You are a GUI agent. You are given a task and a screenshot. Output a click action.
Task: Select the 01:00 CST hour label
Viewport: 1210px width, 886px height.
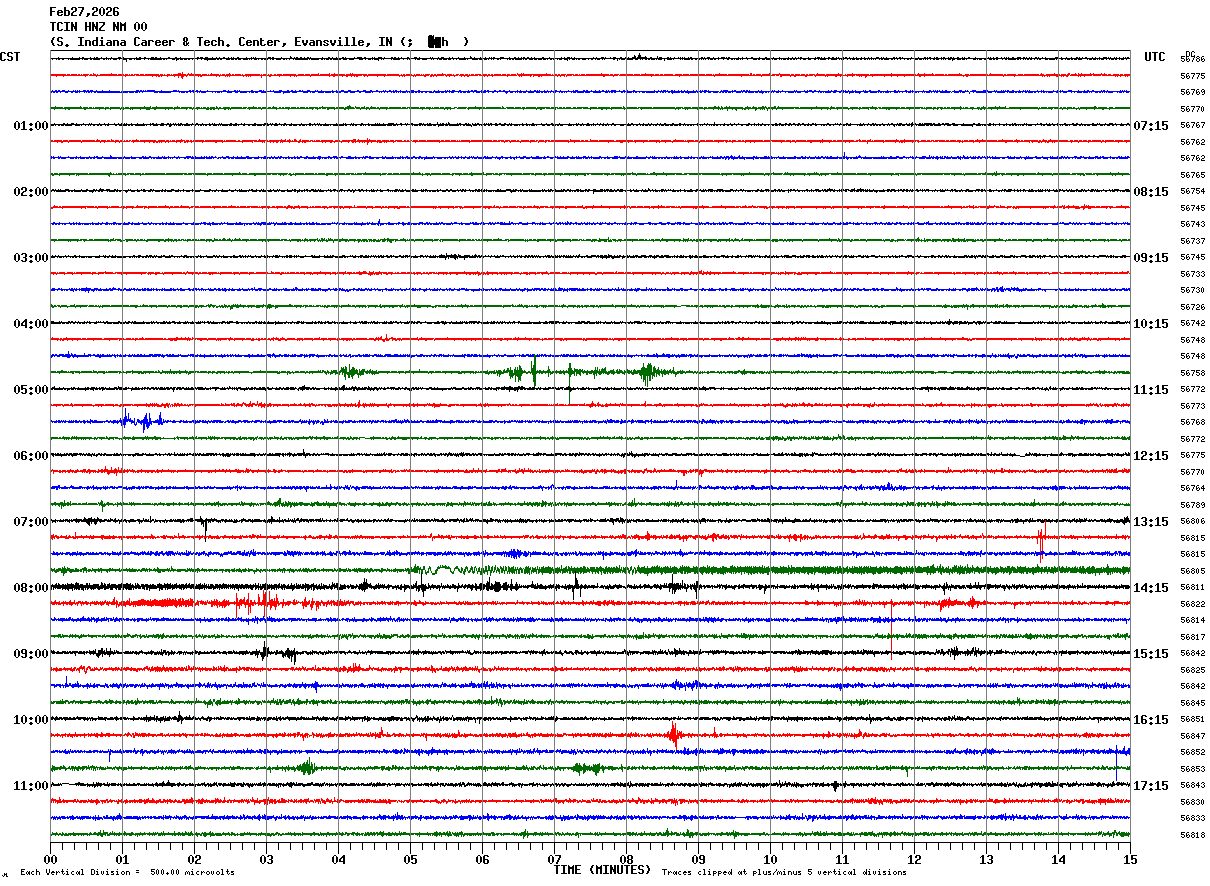pos(30,126)
